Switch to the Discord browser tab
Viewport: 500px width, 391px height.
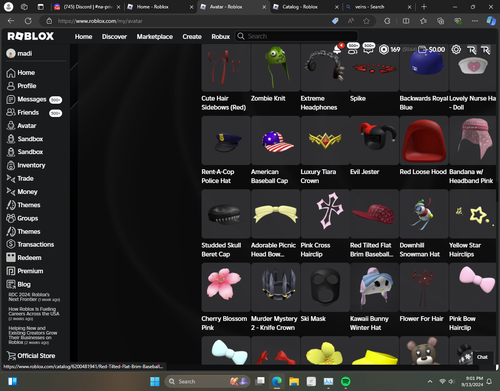(87, 7)
